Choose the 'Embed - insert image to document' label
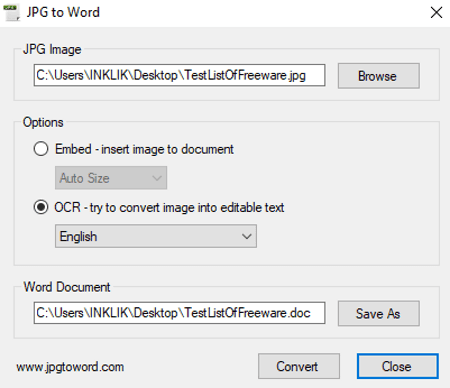The height and width of the screenshot is (388, 450). click(x=144, y=149)
